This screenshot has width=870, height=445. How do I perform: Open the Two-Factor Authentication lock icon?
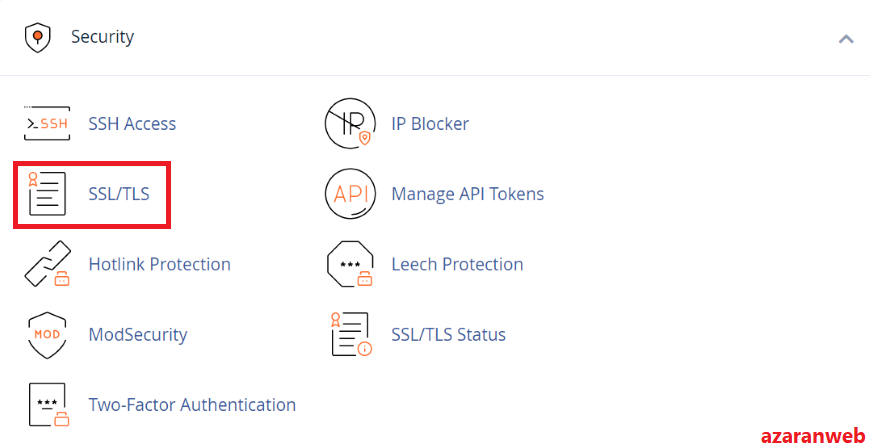(x=49, y=404)
